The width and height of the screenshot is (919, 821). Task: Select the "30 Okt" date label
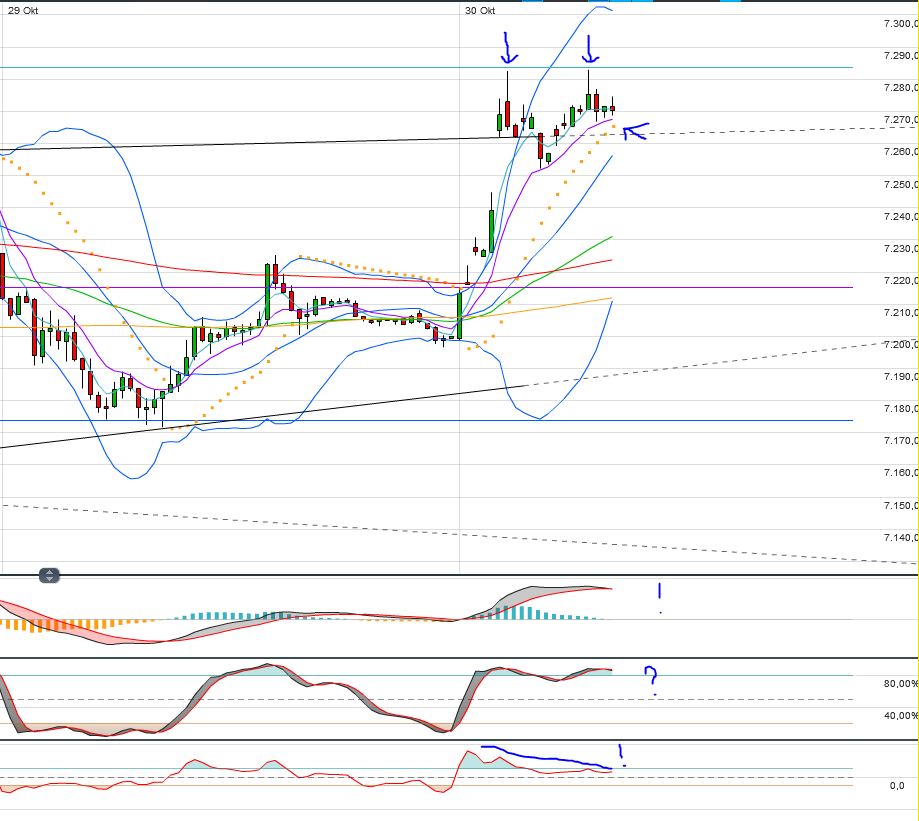(x=480, y=11)
